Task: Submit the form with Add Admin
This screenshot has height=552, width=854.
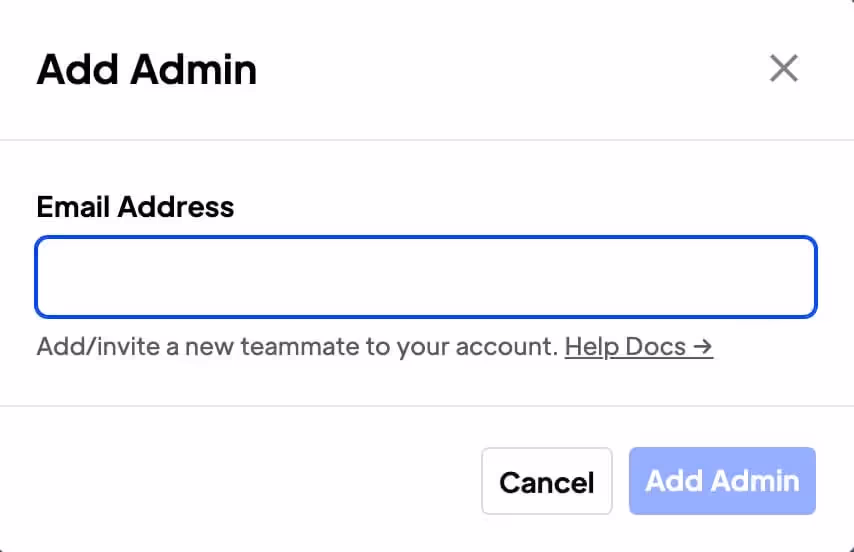Action: [x=722, y=481]
